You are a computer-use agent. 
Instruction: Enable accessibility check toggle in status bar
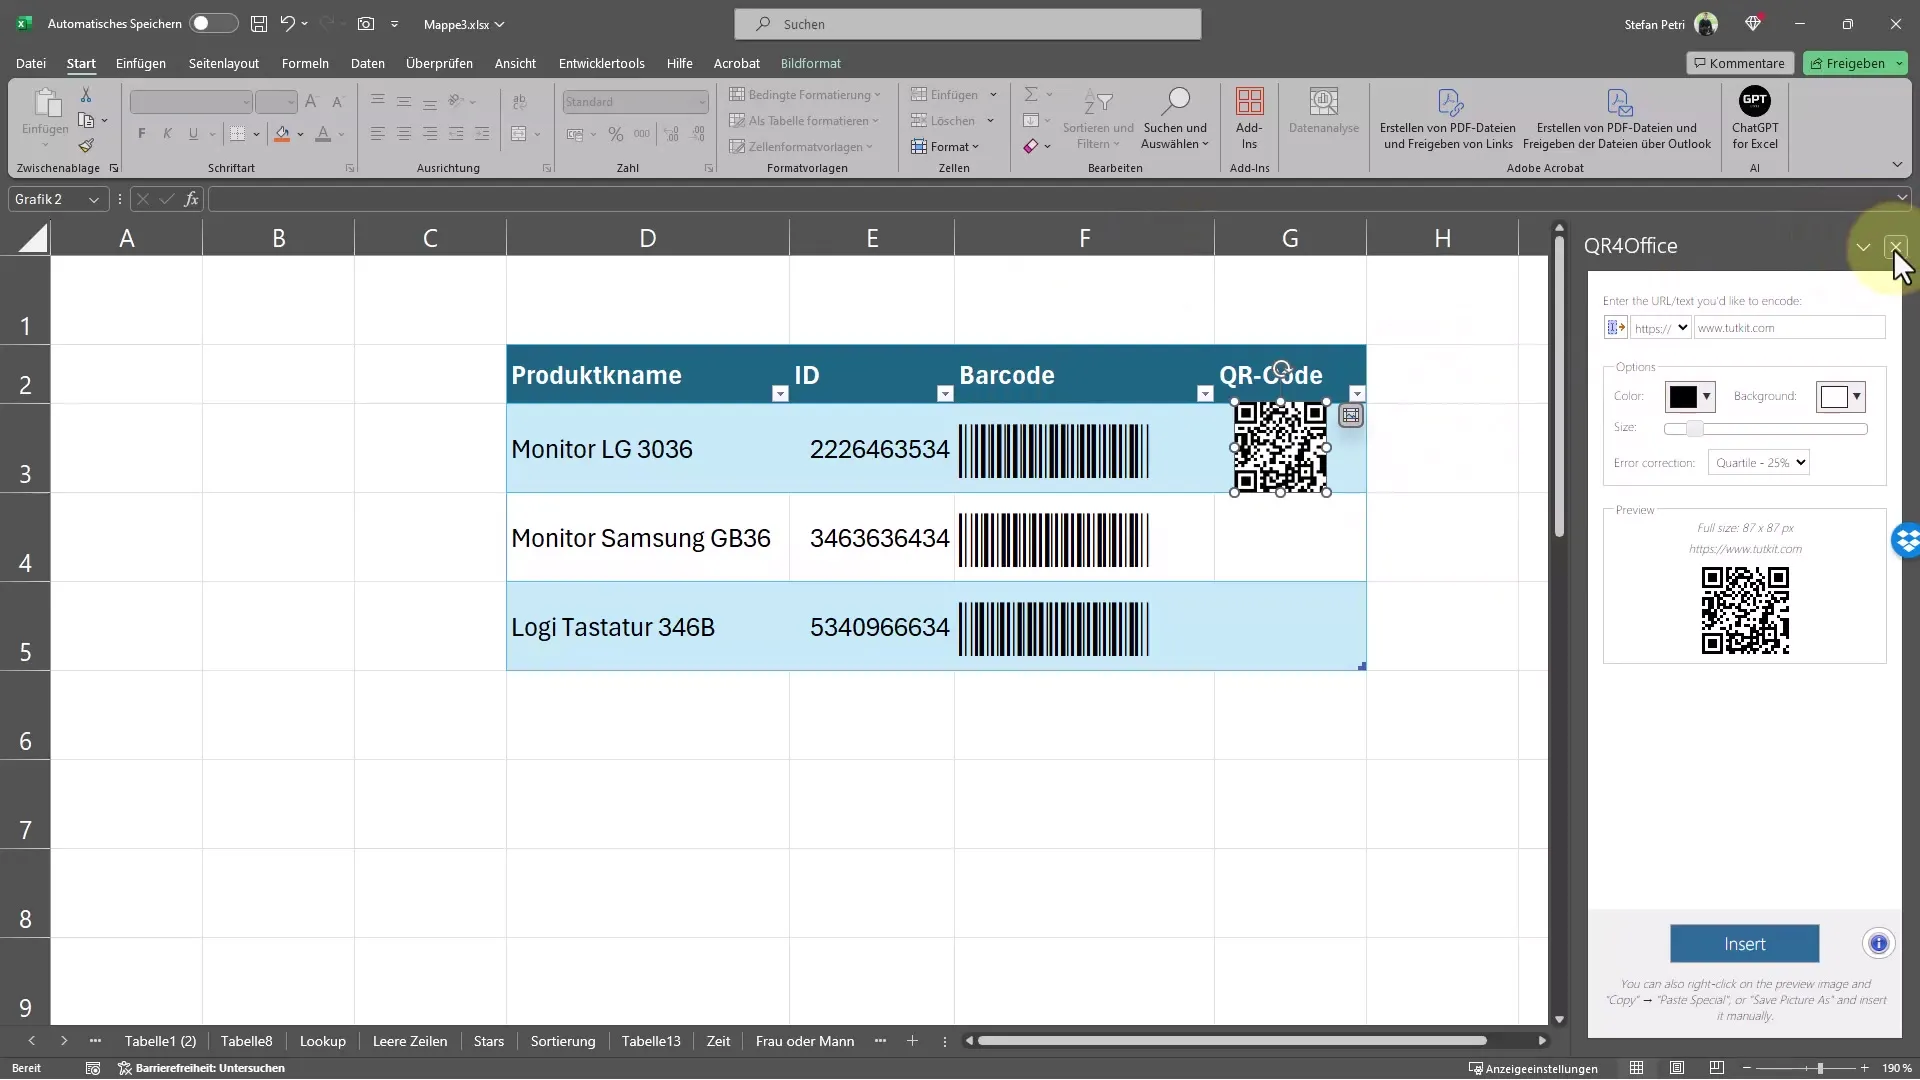[121, 1068]
